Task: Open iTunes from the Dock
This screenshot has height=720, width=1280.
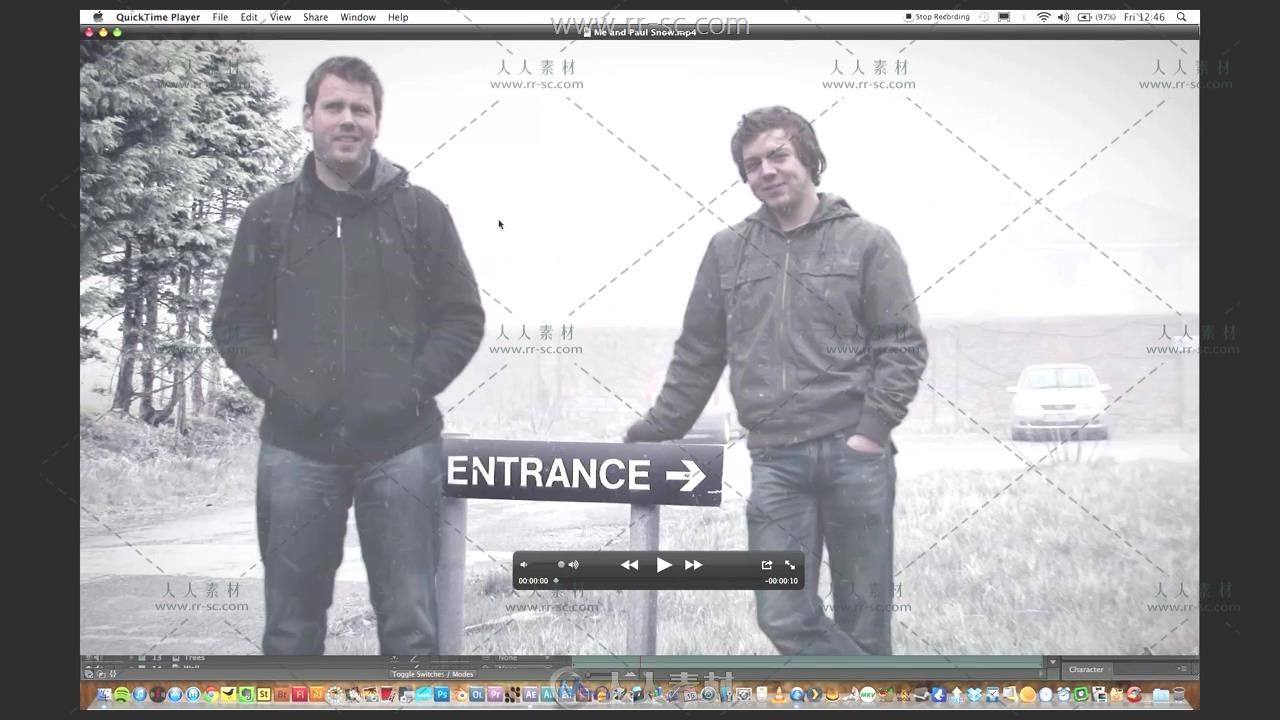Action: point(140,694)
